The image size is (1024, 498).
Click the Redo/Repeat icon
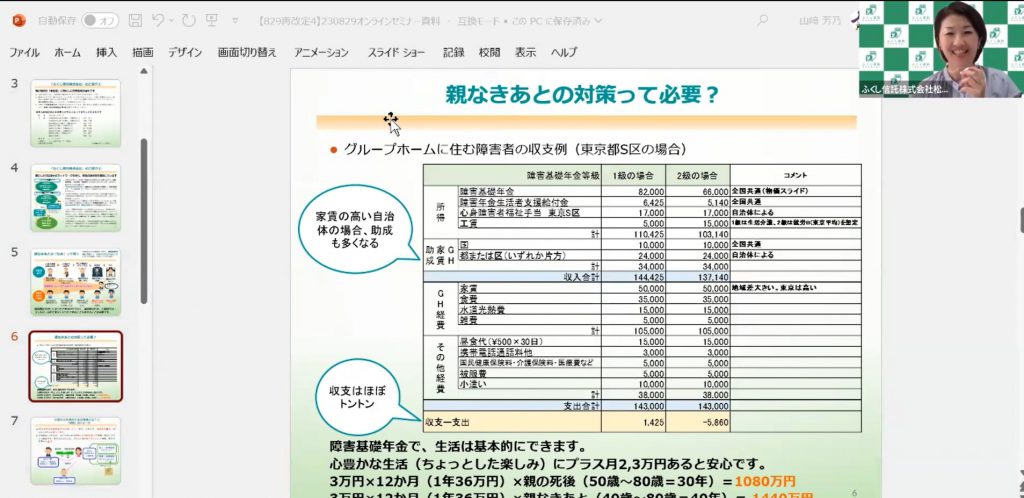[x=189, y=20]
